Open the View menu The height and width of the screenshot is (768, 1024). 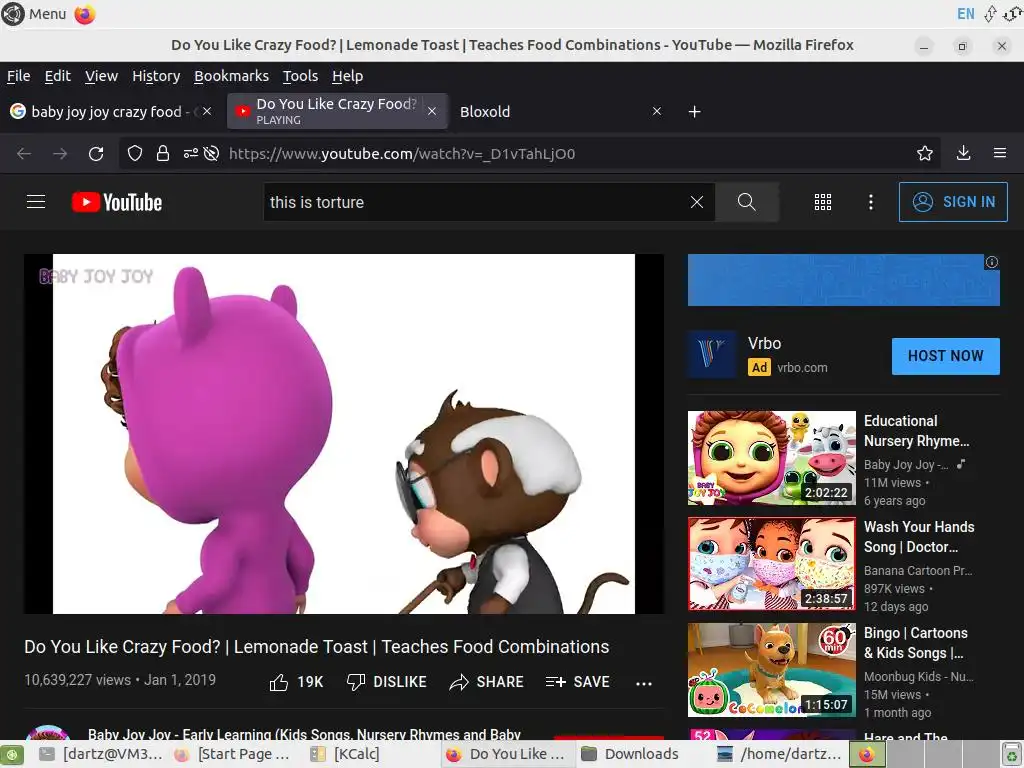pos(101,76)
